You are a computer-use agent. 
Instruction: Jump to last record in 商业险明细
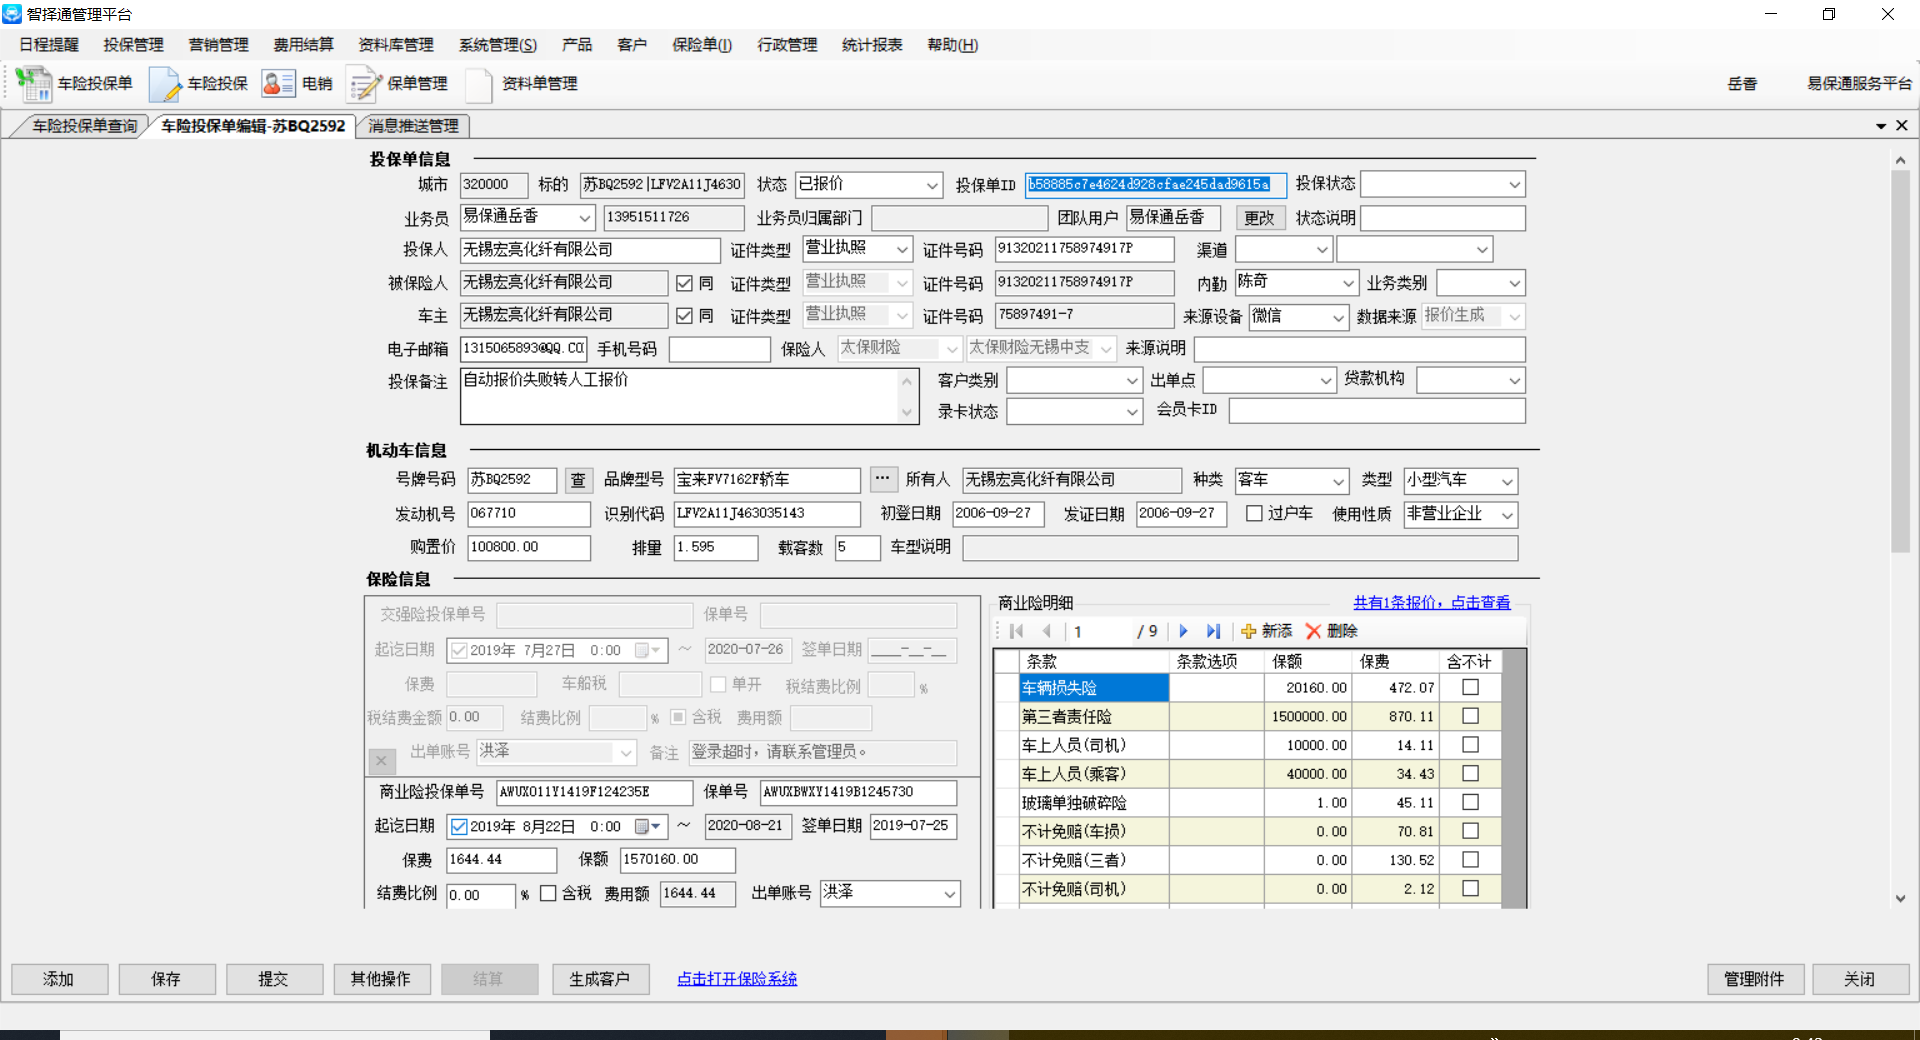[x=1213, y=631]
